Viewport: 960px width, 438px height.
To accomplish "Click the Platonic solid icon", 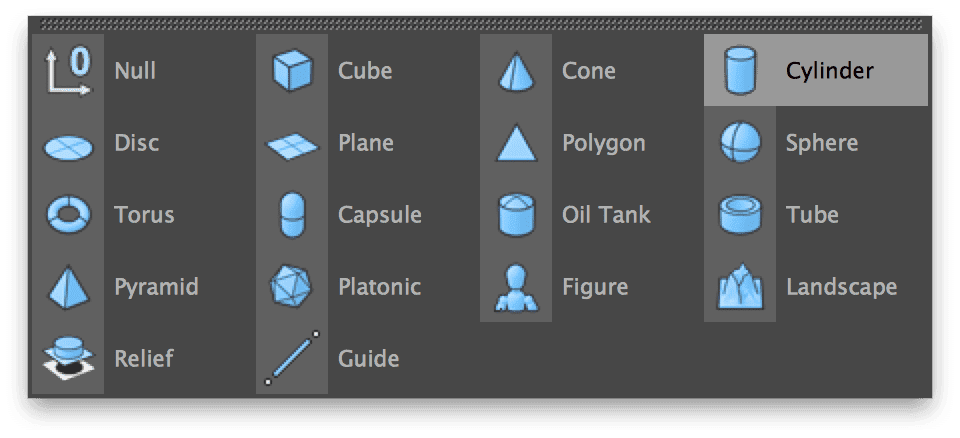I will pos(292,286).
